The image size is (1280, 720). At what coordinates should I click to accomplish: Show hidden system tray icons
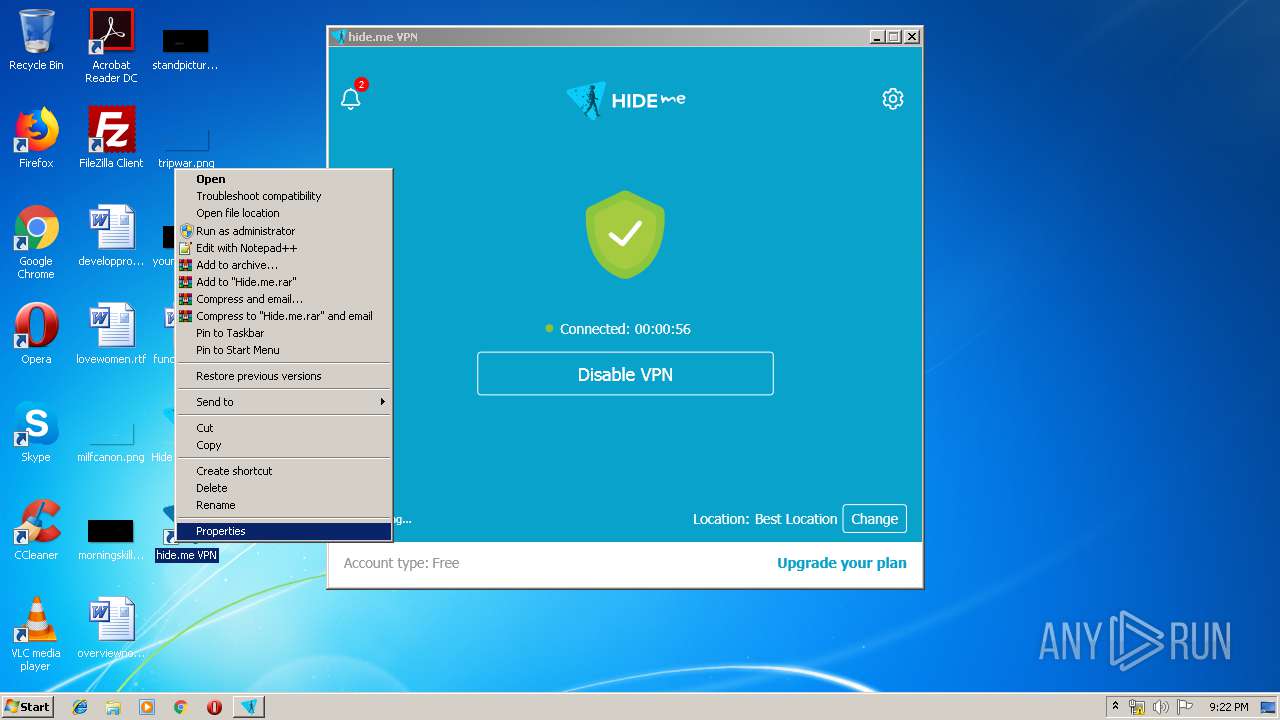pos(1116,706)
